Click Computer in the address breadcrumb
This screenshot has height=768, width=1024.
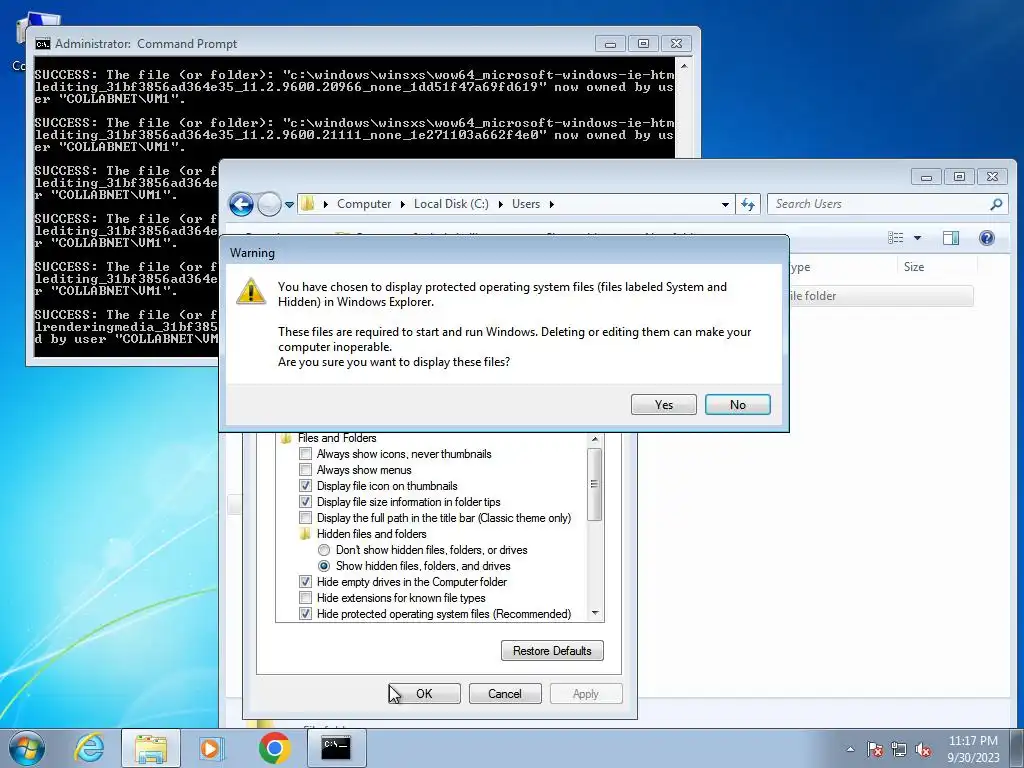(x=364, y=204)
